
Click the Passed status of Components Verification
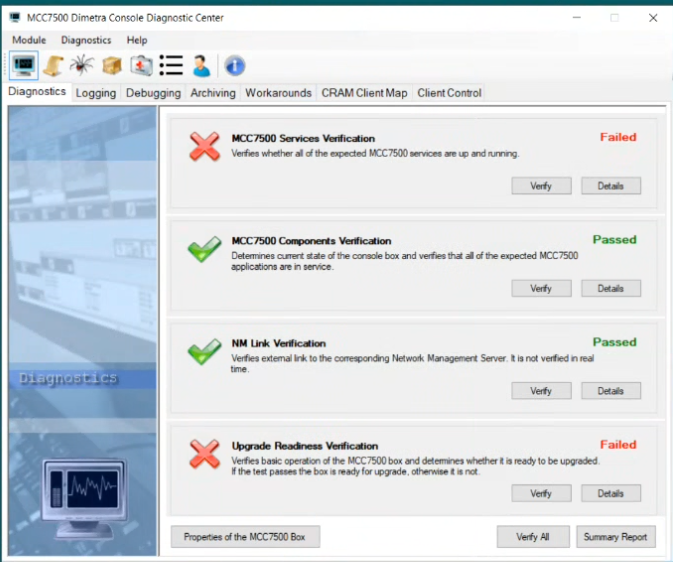pos(615,240)
